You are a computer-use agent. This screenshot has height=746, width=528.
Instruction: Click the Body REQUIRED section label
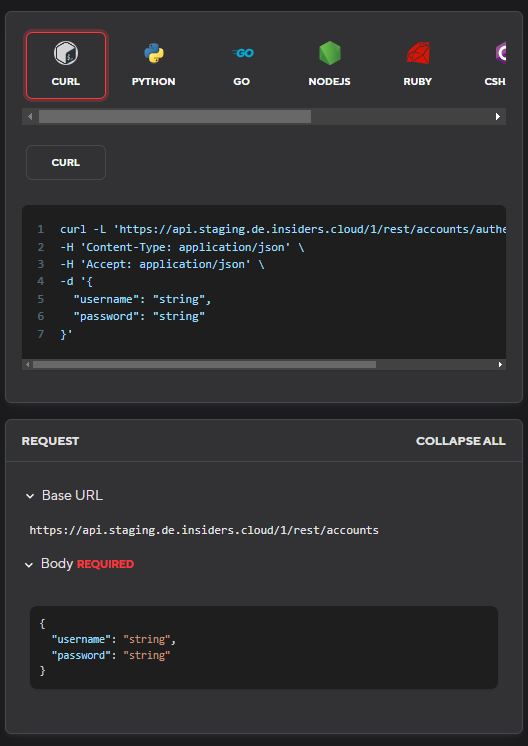pos(88,564)
